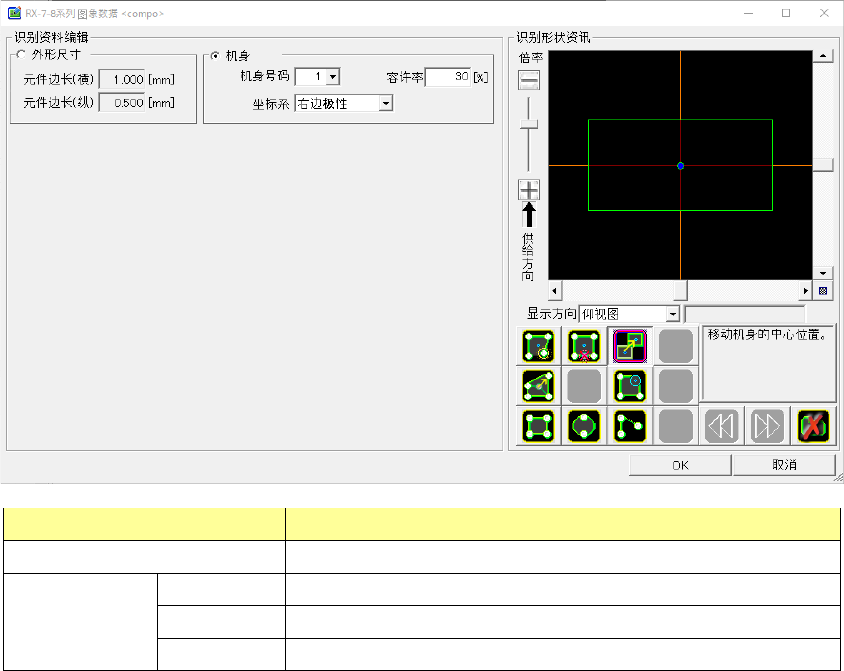Select the three-point polyline tool
Image resolution: width=844 pixels, height=671 pixels.
(x=630, y=426)
